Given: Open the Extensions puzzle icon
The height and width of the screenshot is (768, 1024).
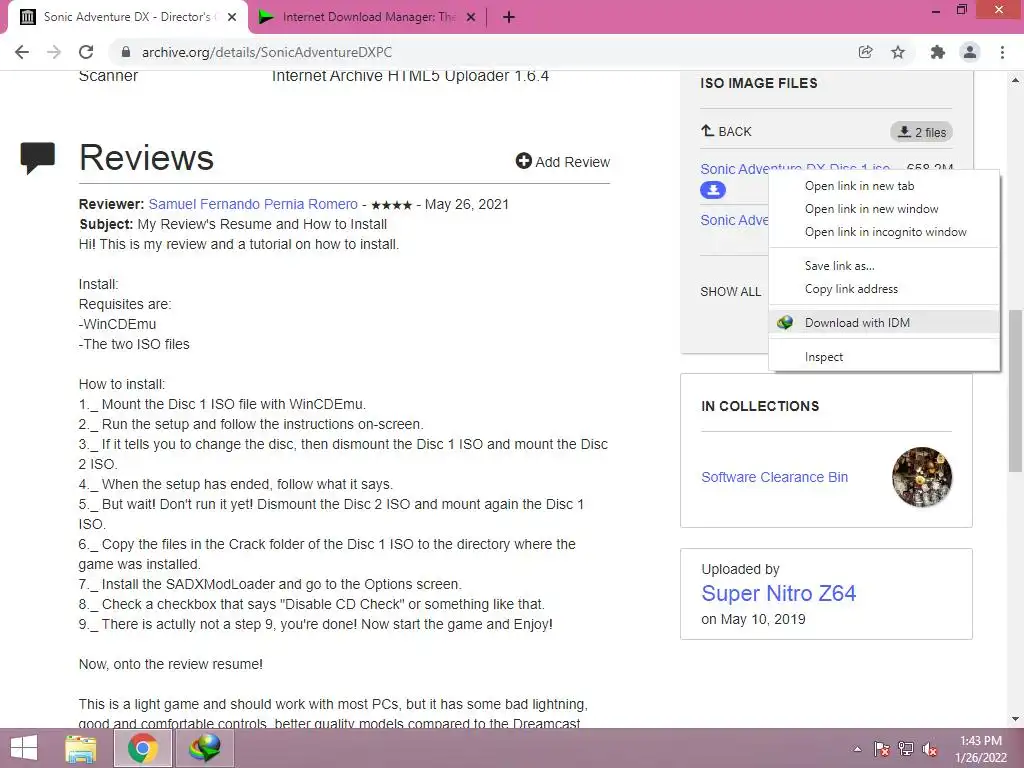Looking at the screenshot, I should 938,52.
